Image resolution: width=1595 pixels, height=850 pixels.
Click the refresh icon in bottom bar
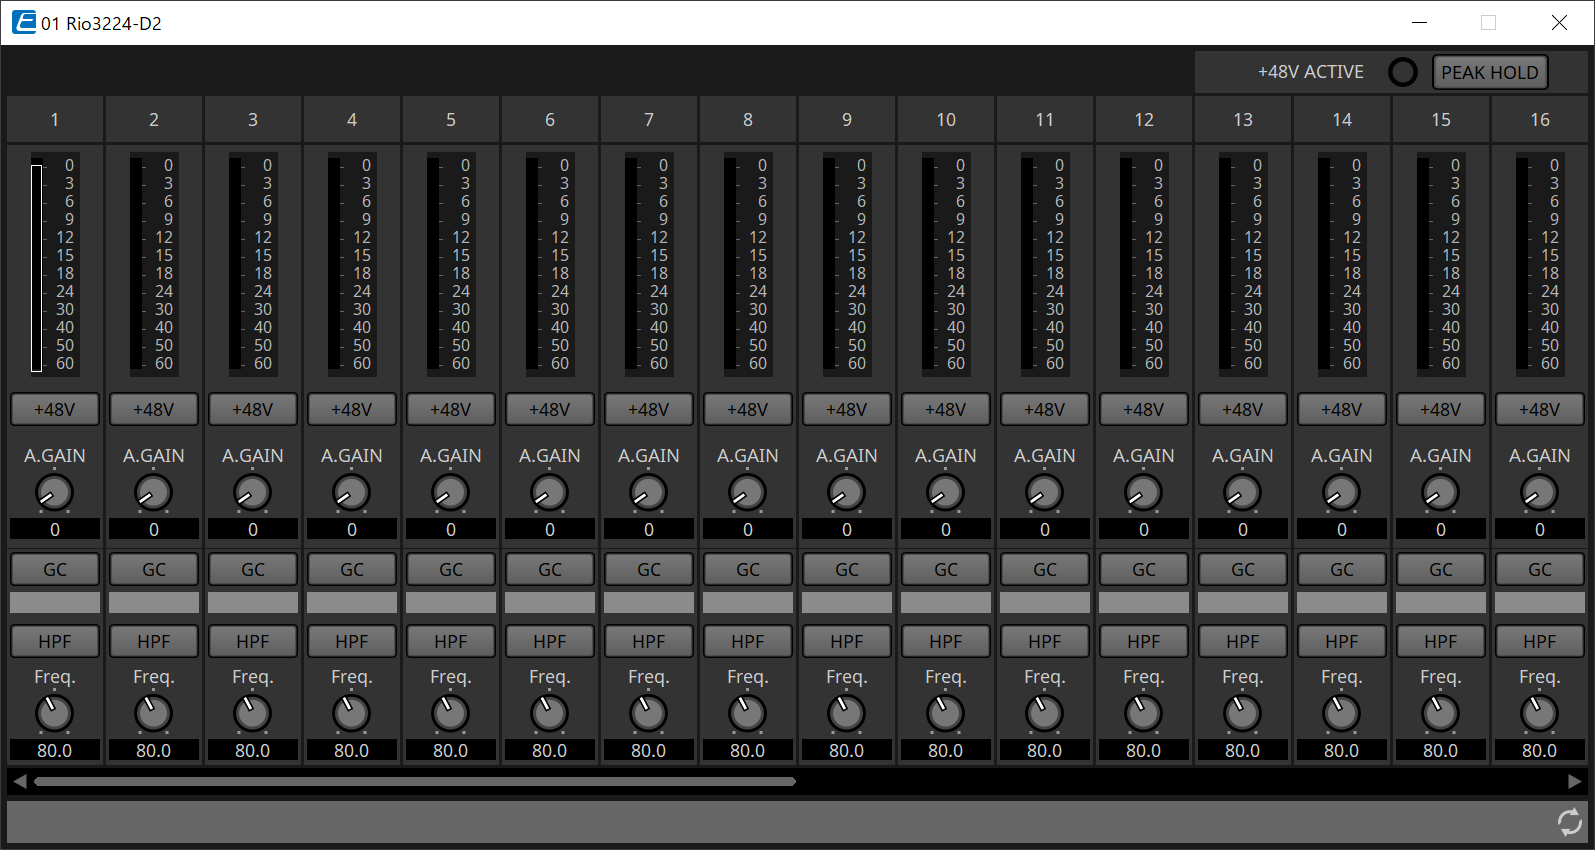[x=1569, y=822]
